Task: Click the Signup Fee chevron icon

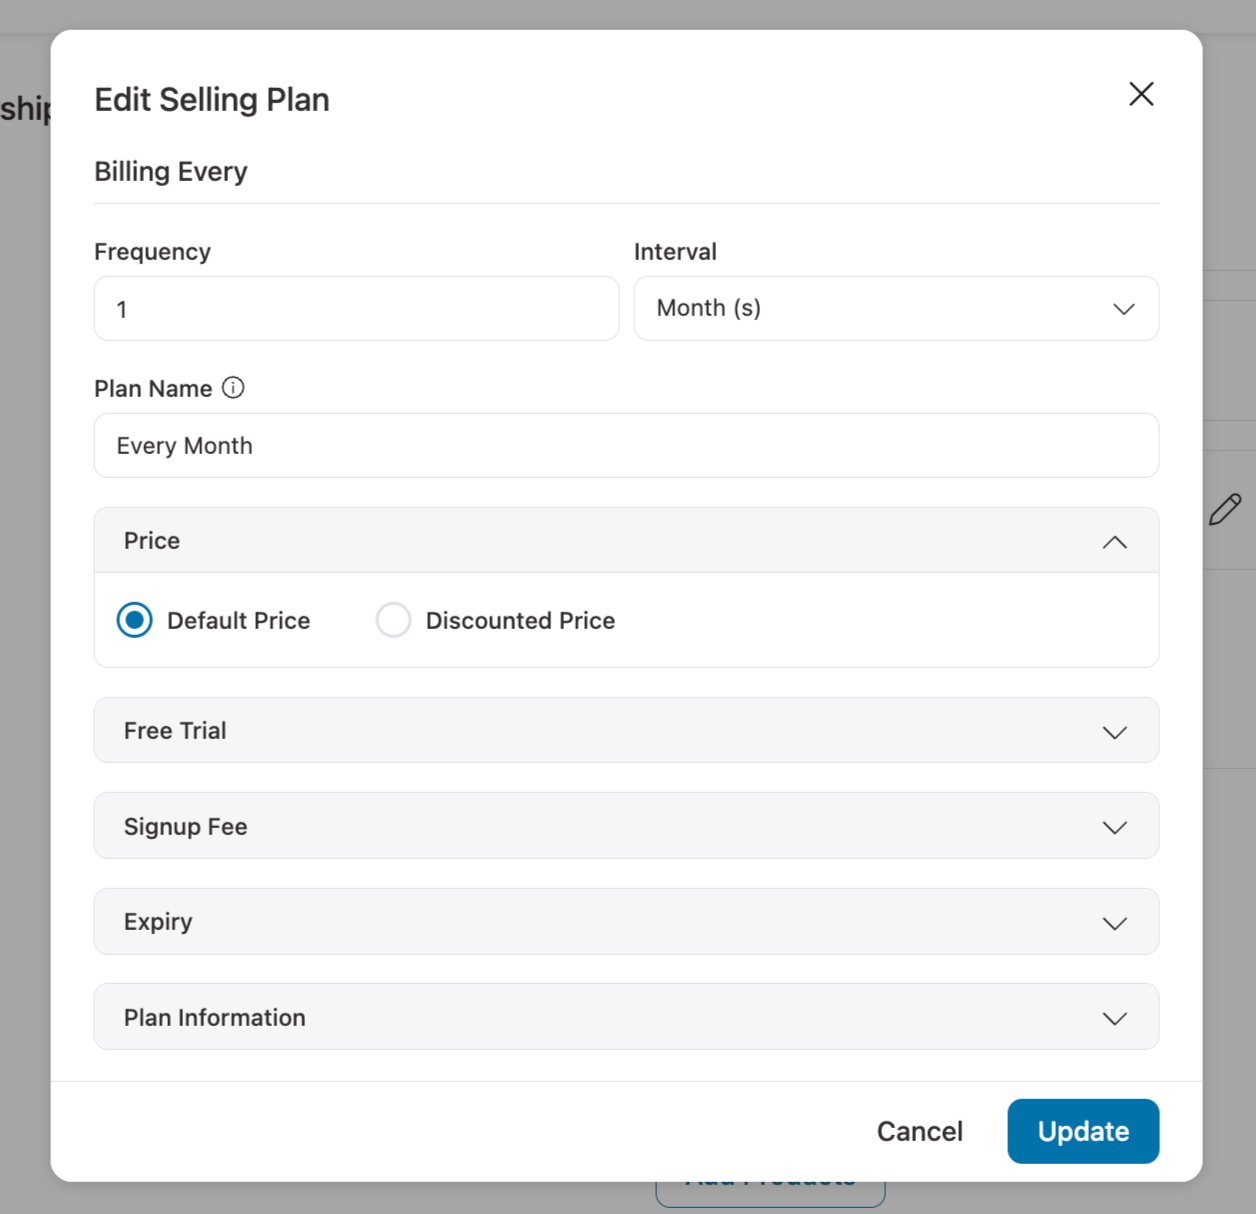Action: 1114,827
